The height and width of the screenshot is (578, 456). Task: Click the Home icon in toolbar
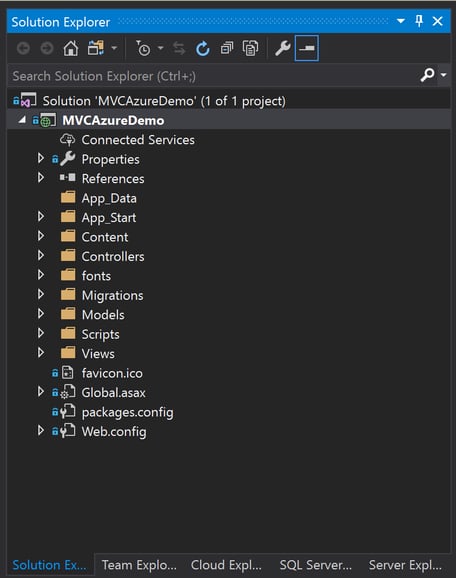70,48
